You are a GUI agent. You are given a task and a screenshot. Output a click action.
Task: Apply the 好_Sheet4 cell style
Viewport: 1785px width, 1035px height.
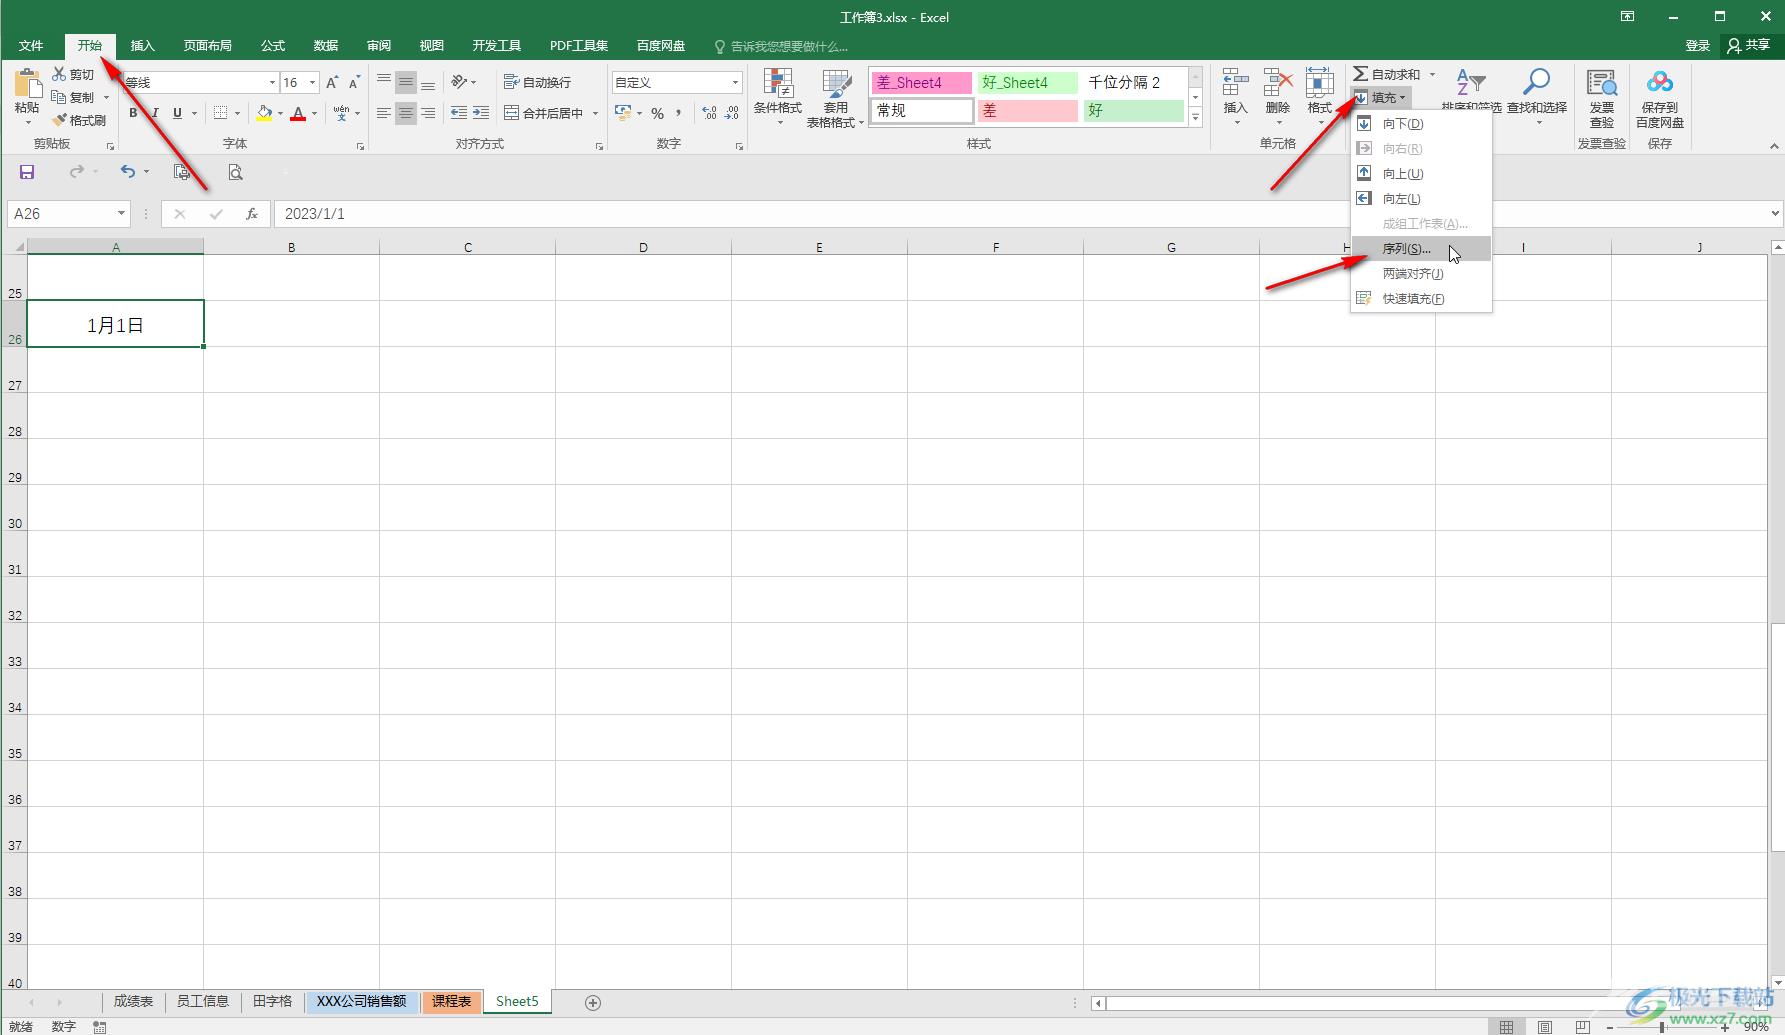click(1028, 82)
